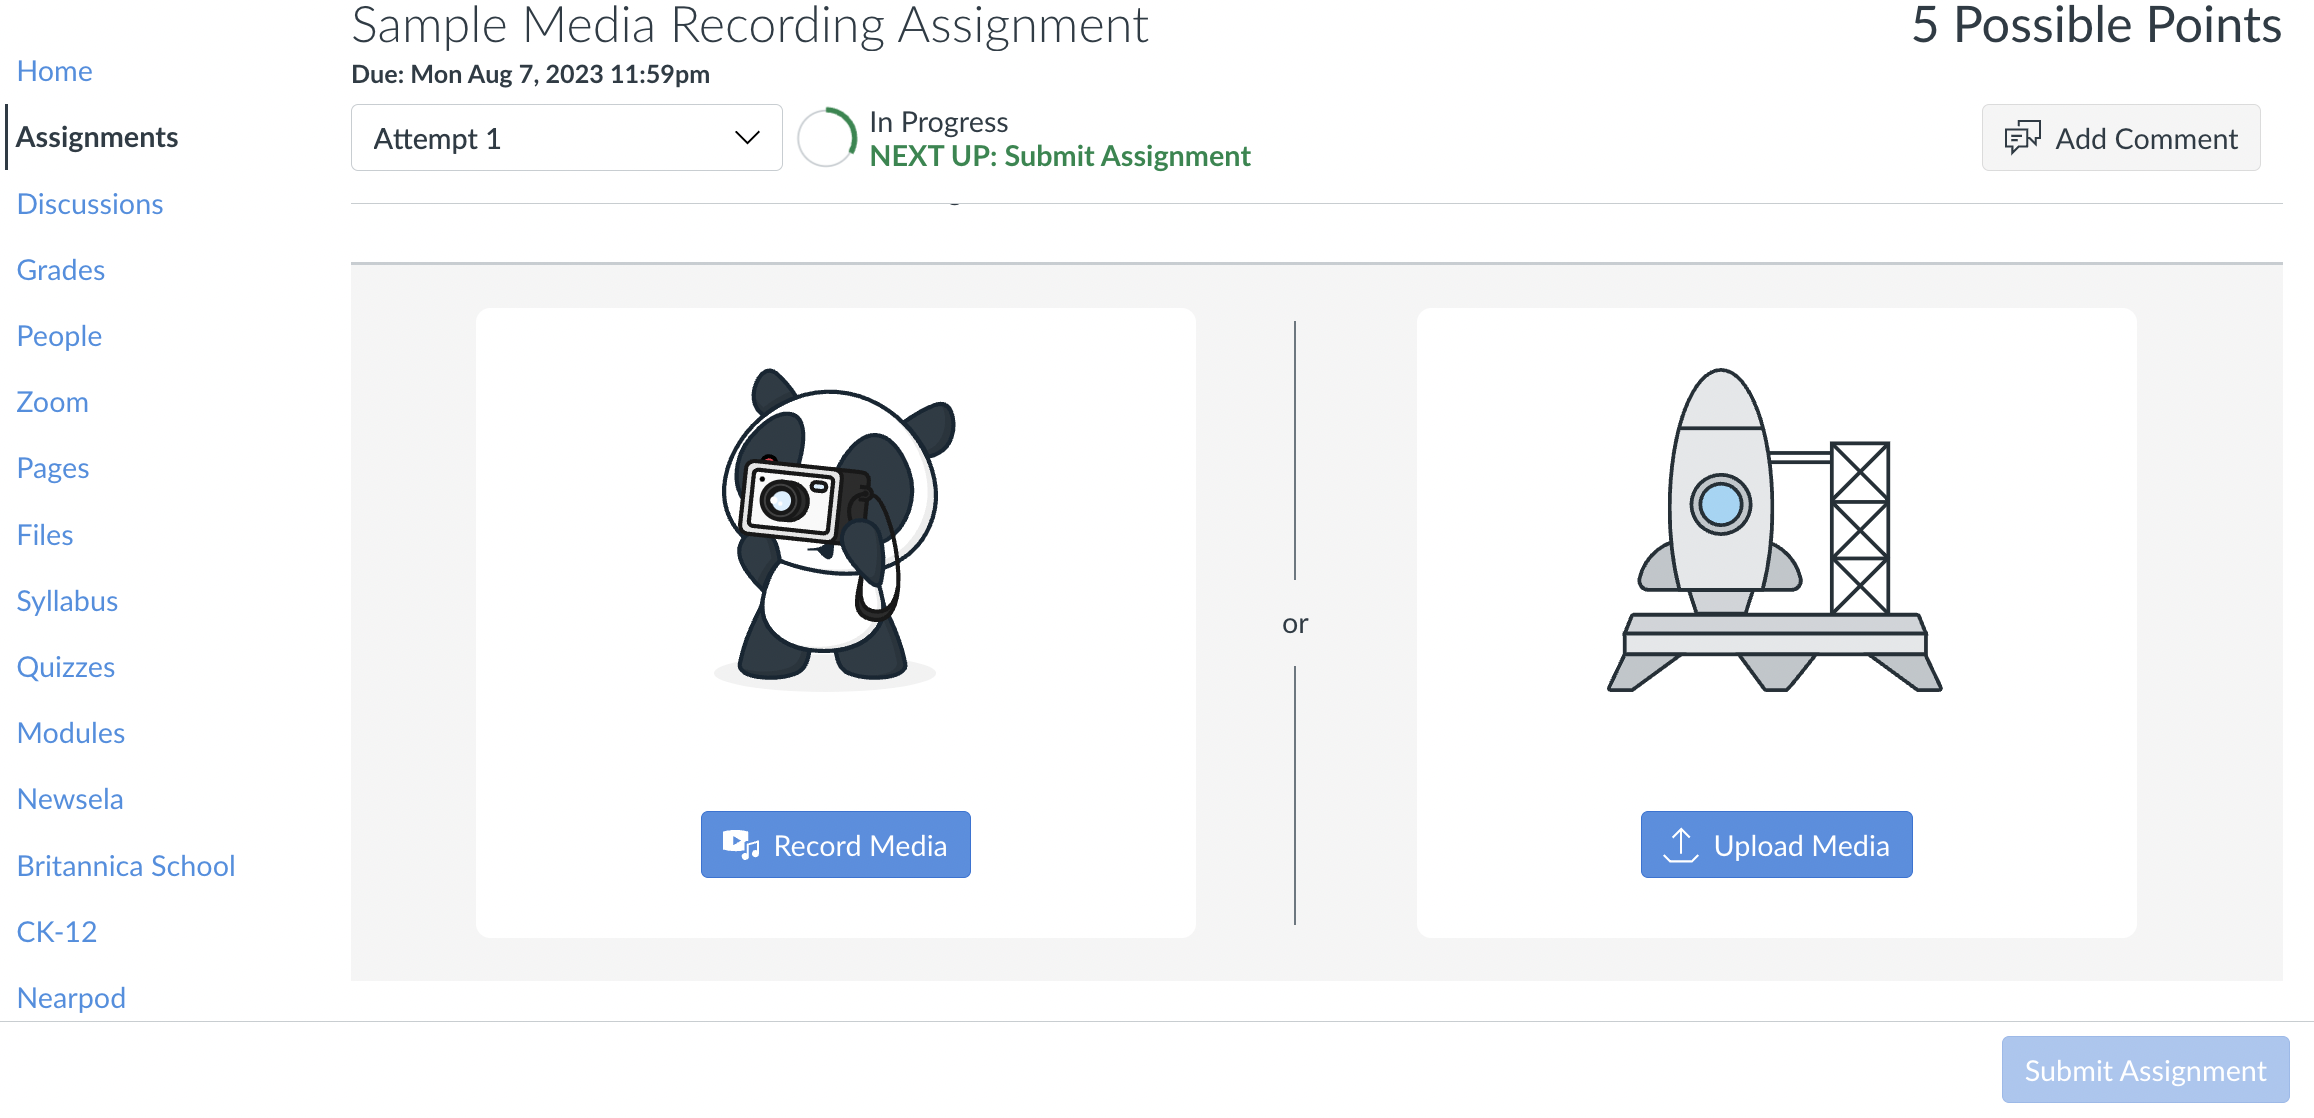2314x1118 pixels.
Task: Click the upload arrow icon
Action: (1681, 845)
